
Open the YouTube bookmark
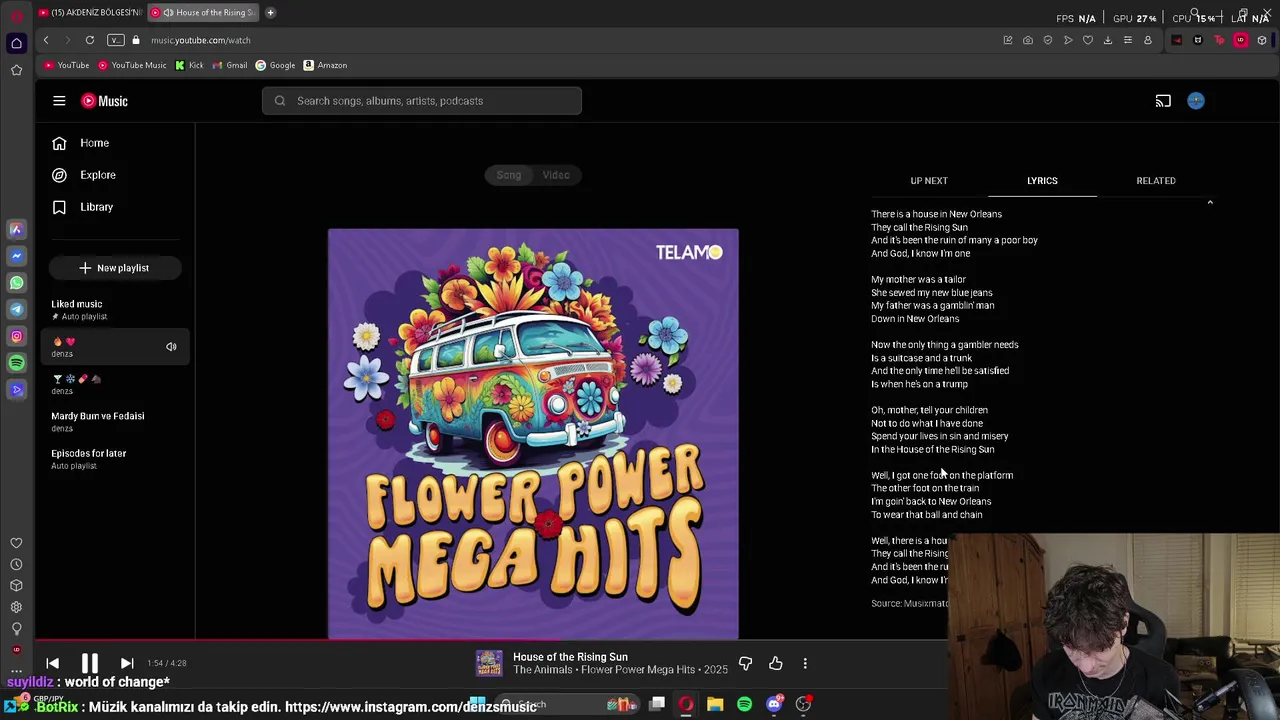click(67, 65)
